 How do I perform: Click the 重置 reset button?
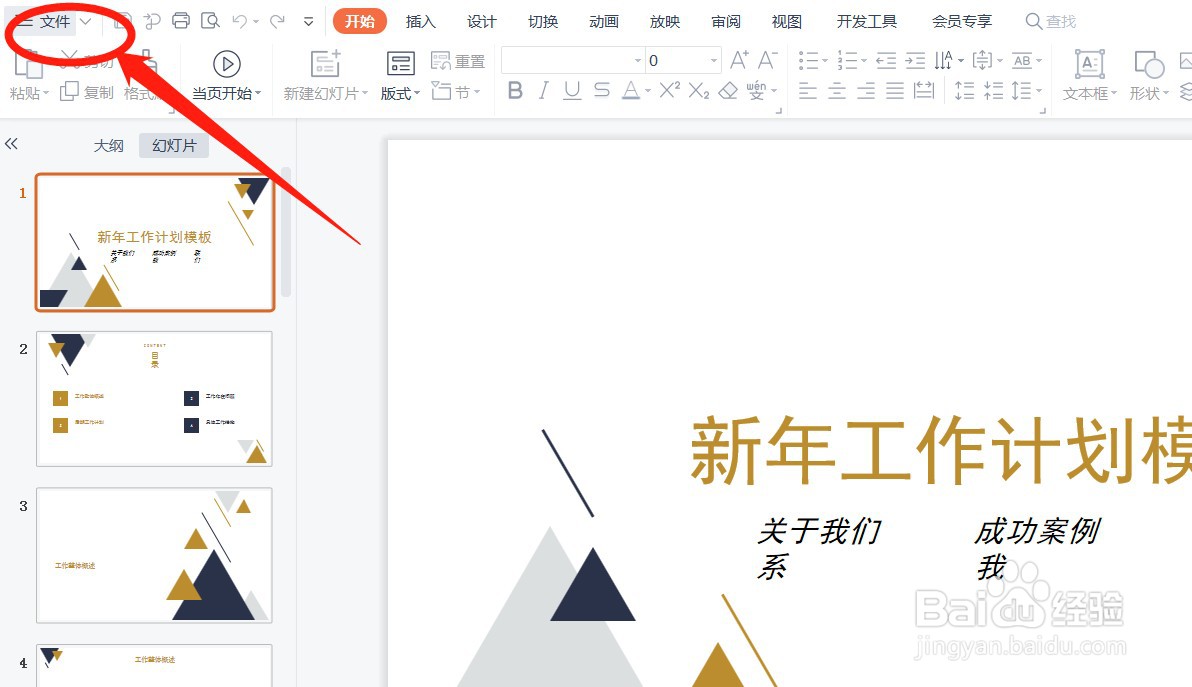pyautogui.click(x=458, y=61)
